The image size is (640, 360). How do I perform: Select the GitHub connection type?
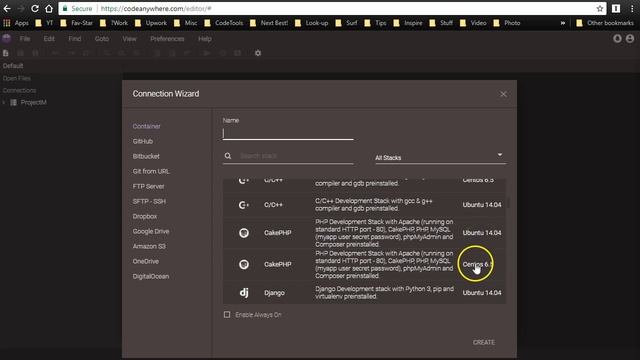[x=142, y=141]
